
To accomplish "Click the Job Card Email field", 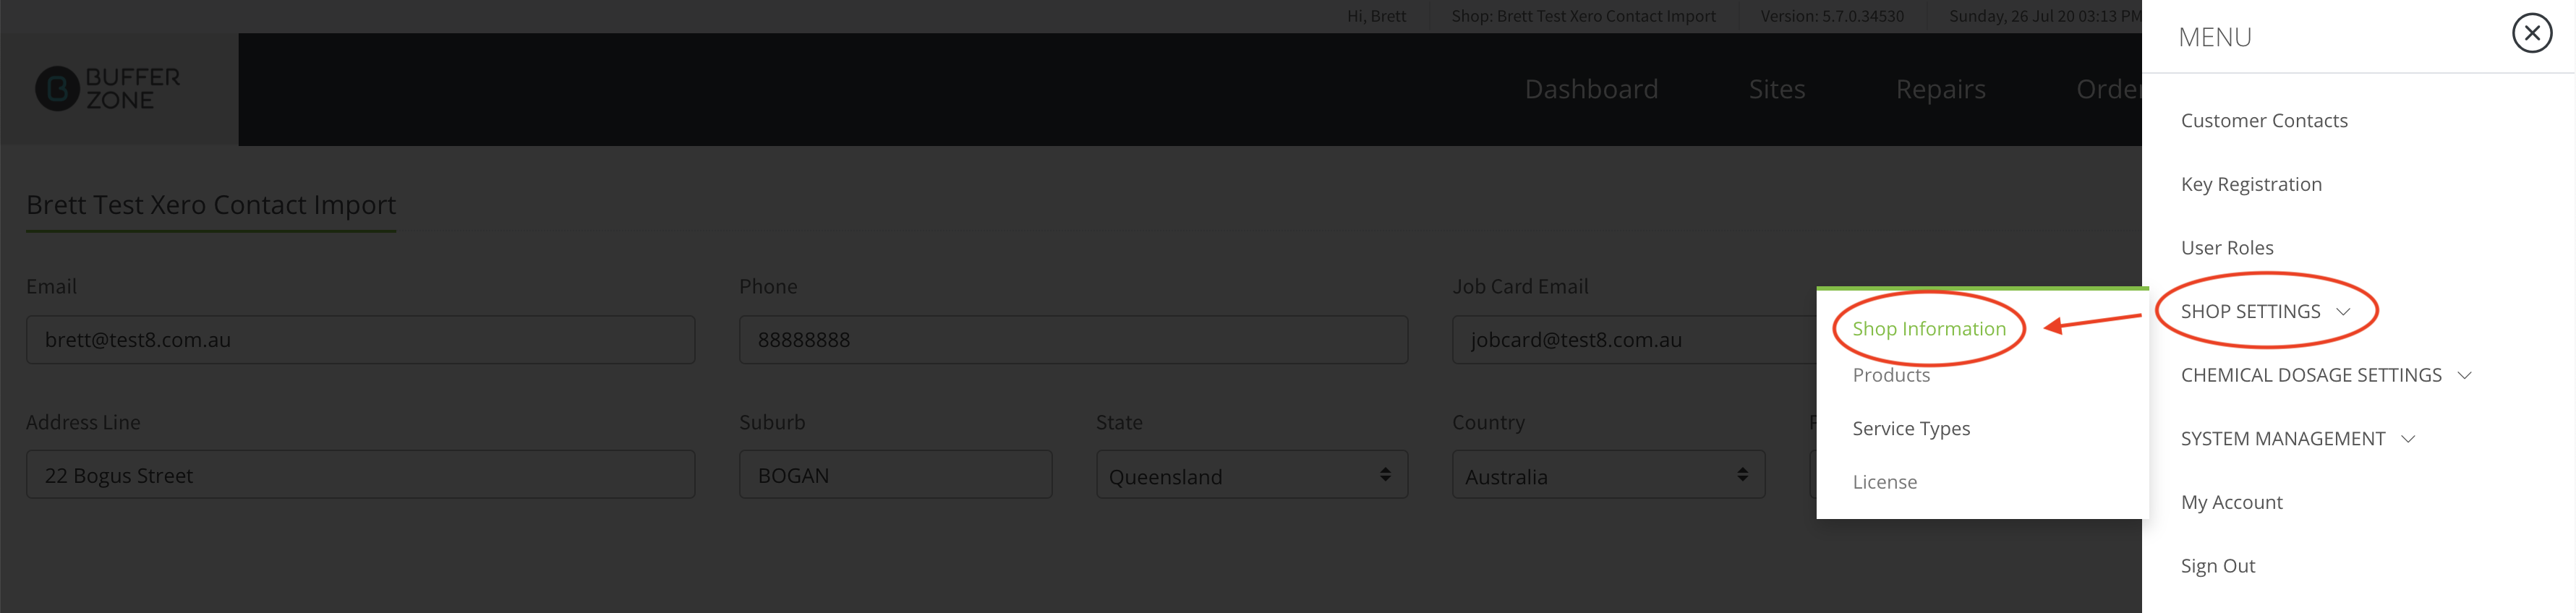I will 1634,340.
